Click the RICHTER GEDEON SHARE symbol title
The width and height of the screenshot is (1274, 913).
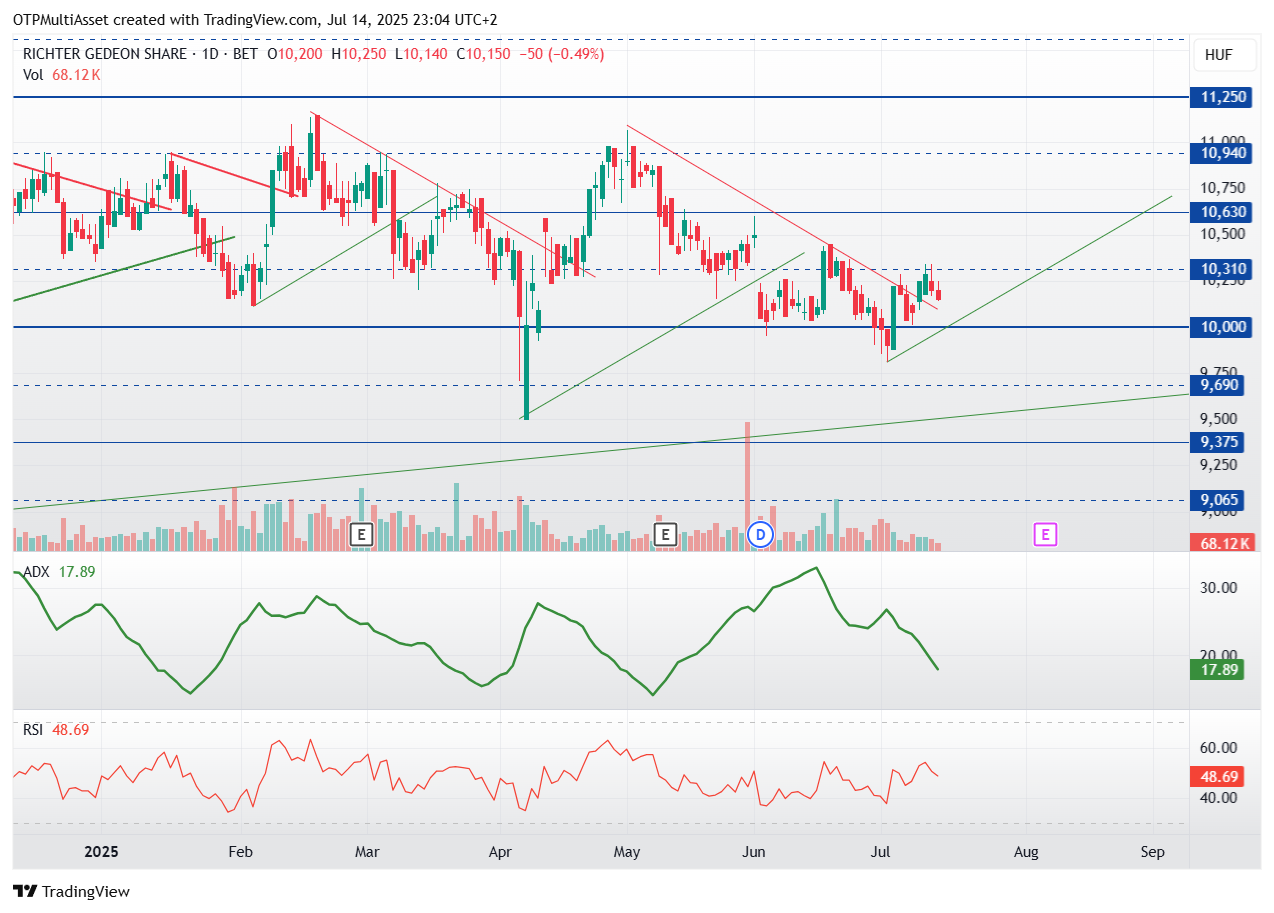[x=104, y=54]
